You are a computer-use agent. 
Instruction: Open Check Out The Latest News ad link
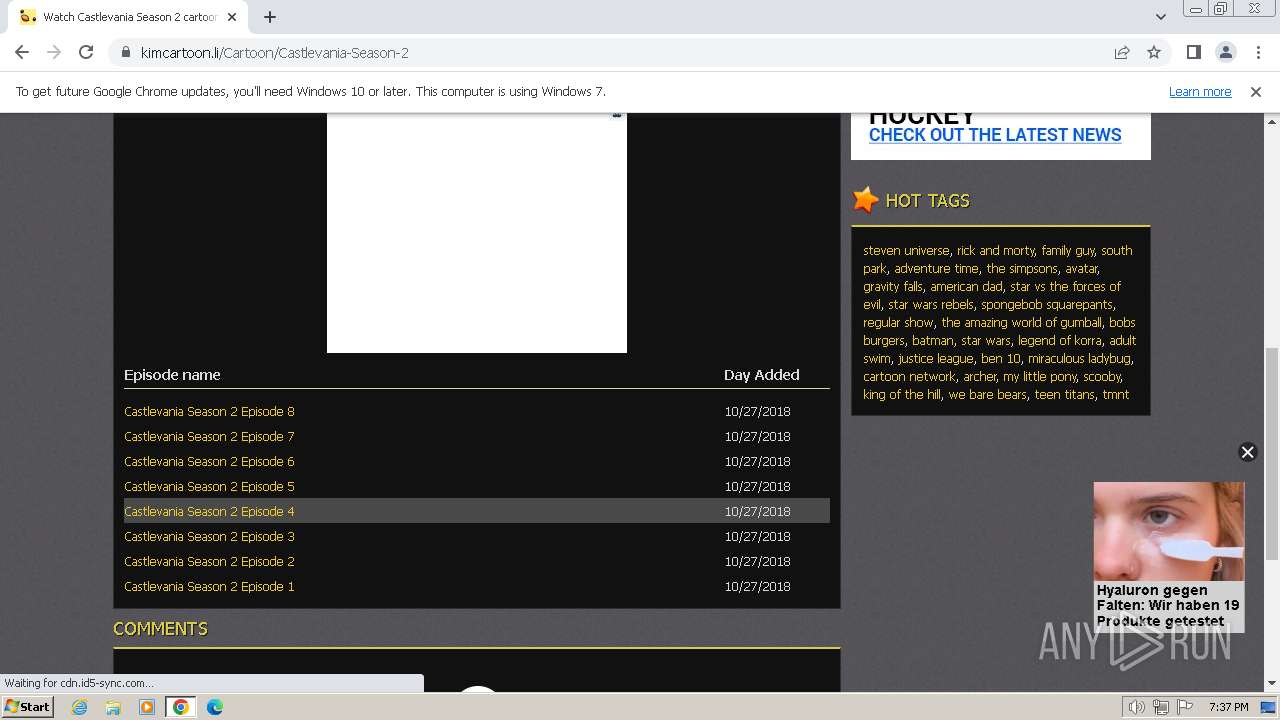(995, 135)
